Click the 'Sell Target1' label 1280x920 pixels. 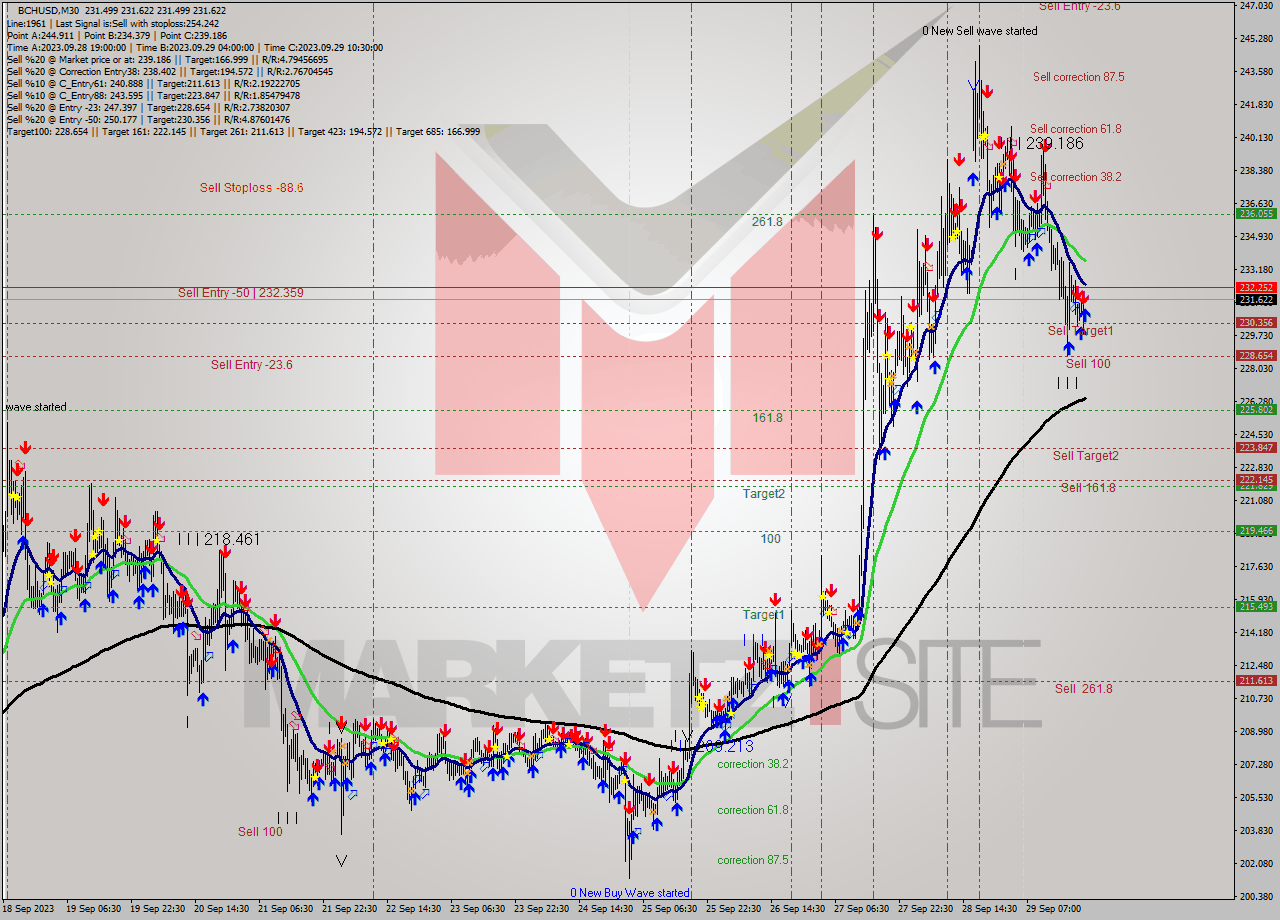pos(1080,331)
